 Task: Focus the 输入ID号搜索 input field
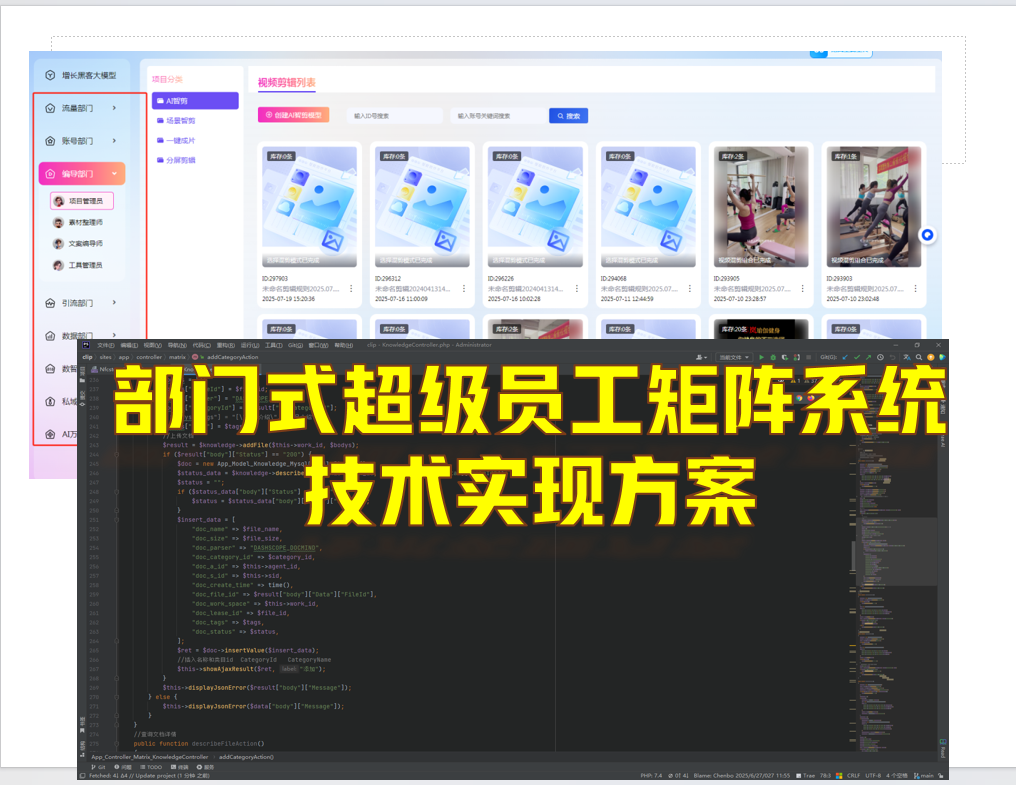[395, 115]
